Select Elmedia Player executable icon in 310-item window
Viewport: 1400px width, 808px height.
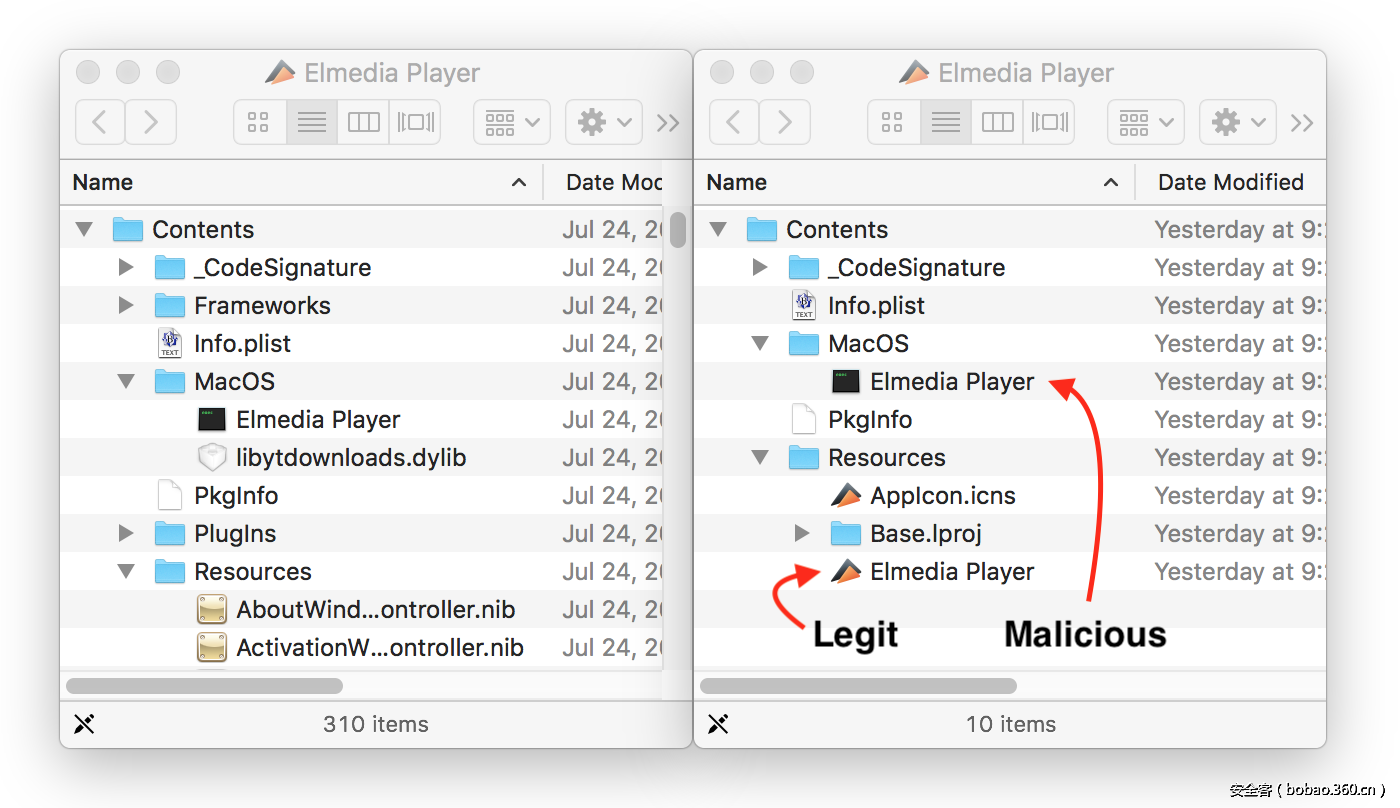tap(212, 420)
